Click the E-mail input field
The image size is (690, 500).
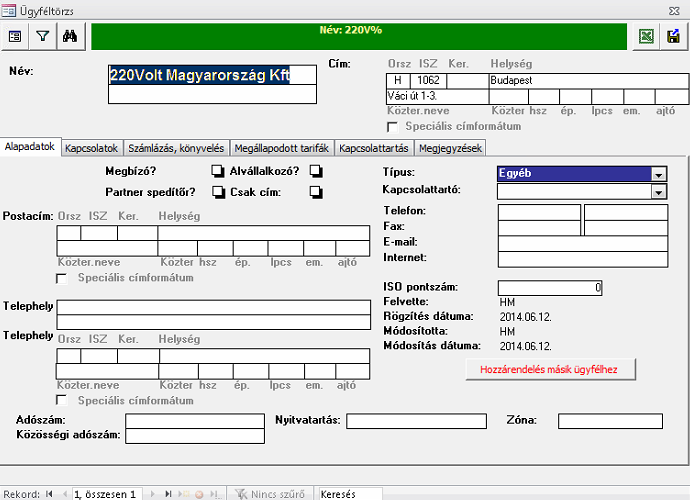pos(583,243)
